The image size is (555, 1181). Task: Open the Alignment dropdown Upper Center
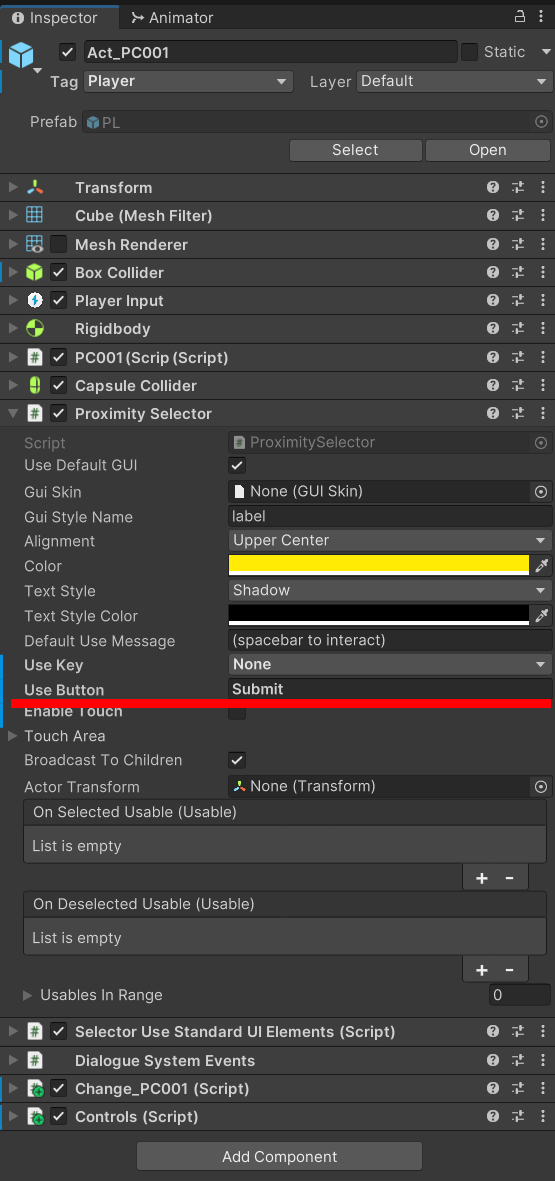pyautogui.click(x=390, y=540)
